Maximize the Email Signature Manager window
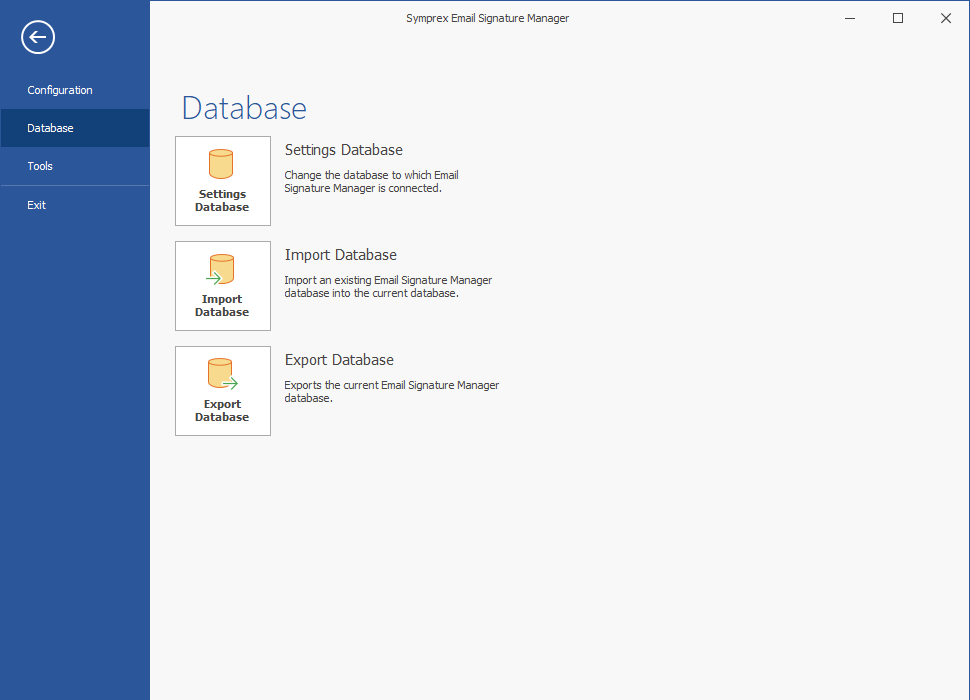This screenshot has height=700, width=970. pyautogui.click(x=898, y=19)
